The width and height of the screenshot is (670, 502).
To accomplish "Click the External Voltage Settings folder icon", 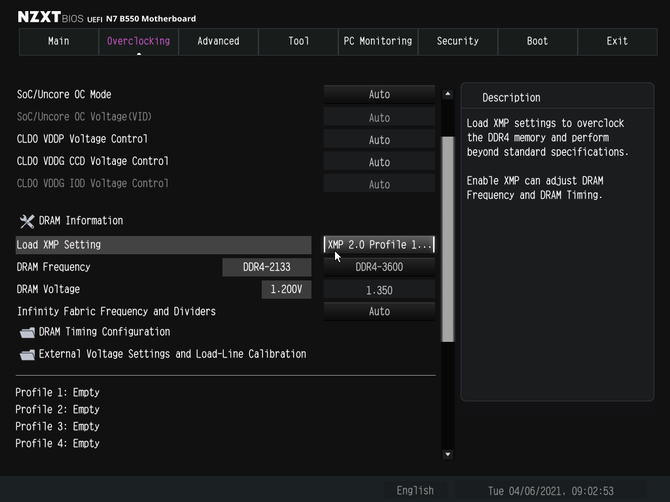I will tap(27, 355).
